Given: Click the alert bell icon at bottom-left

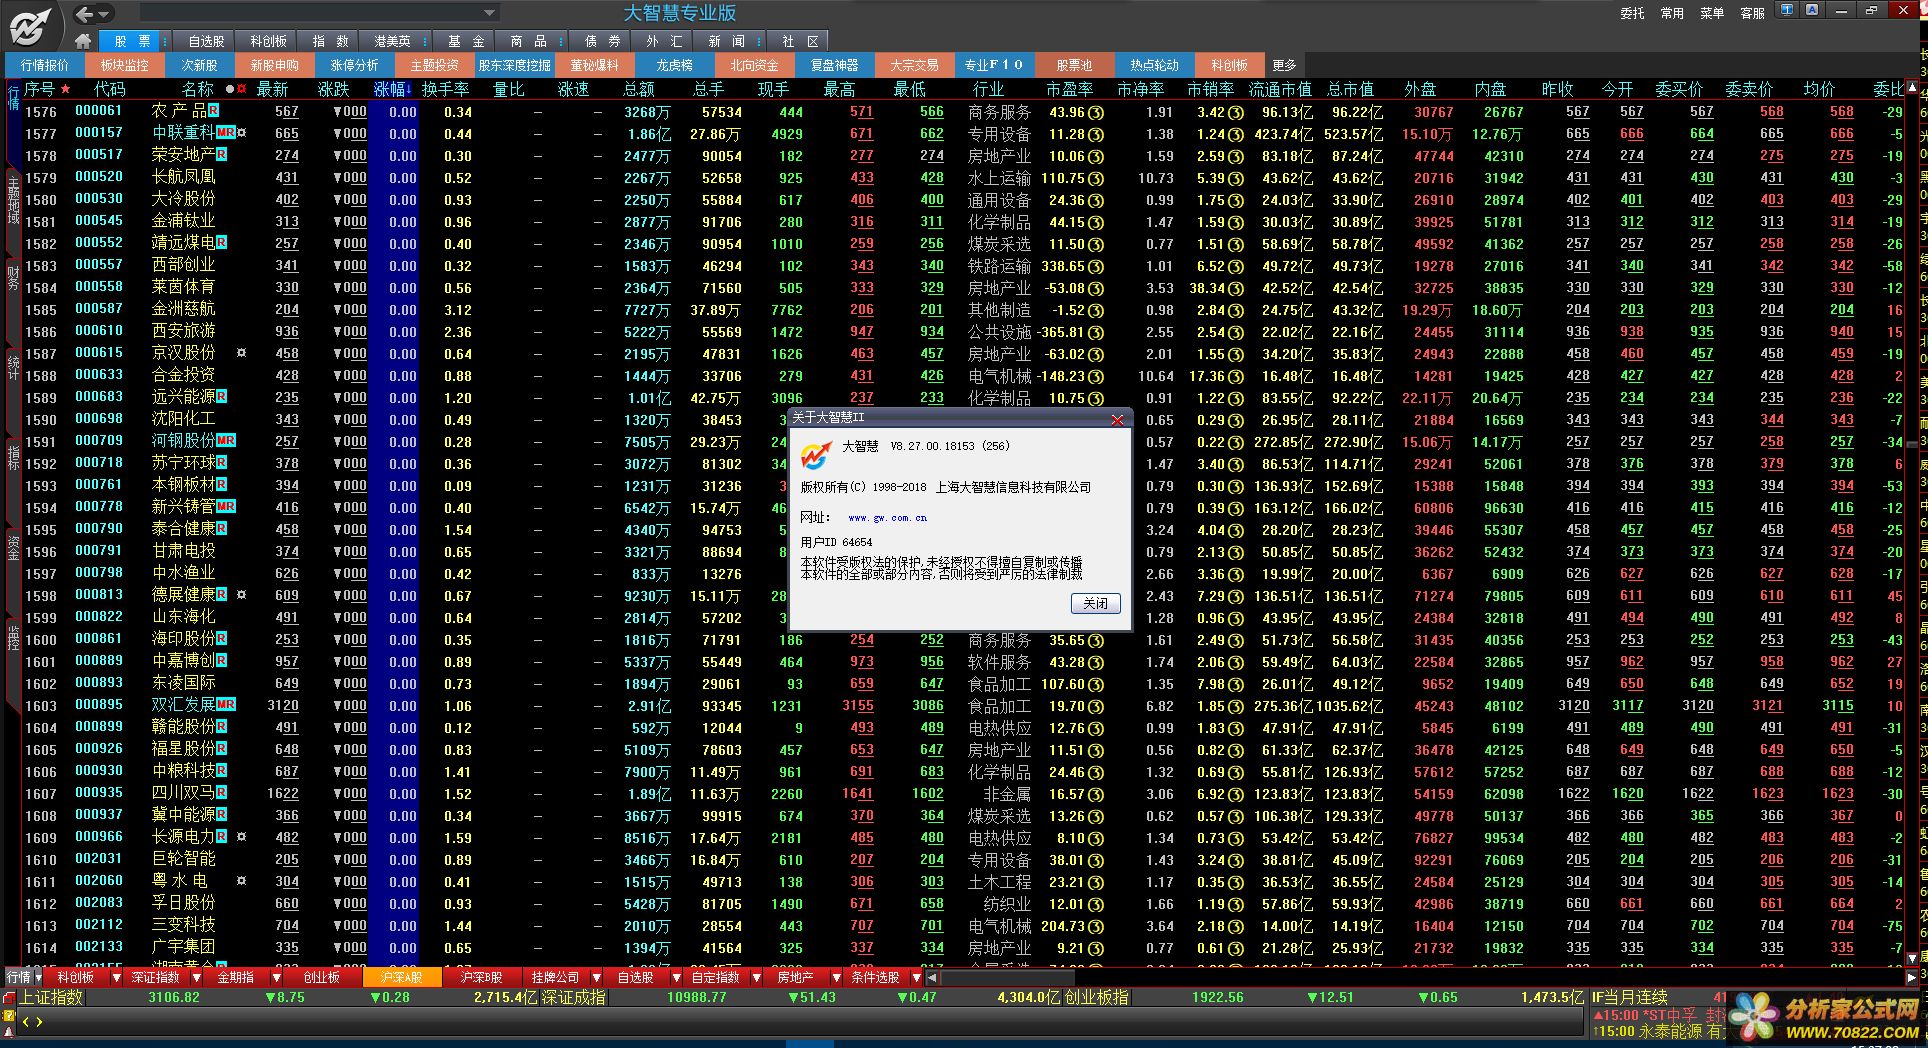Looking at the screenshot, I should point(9,1032).
